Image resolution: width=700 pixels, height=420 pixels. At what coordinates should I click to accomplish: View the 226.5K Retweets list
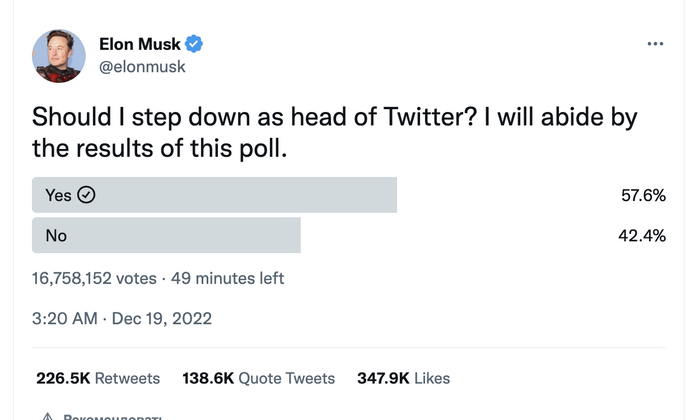(98, 379)
